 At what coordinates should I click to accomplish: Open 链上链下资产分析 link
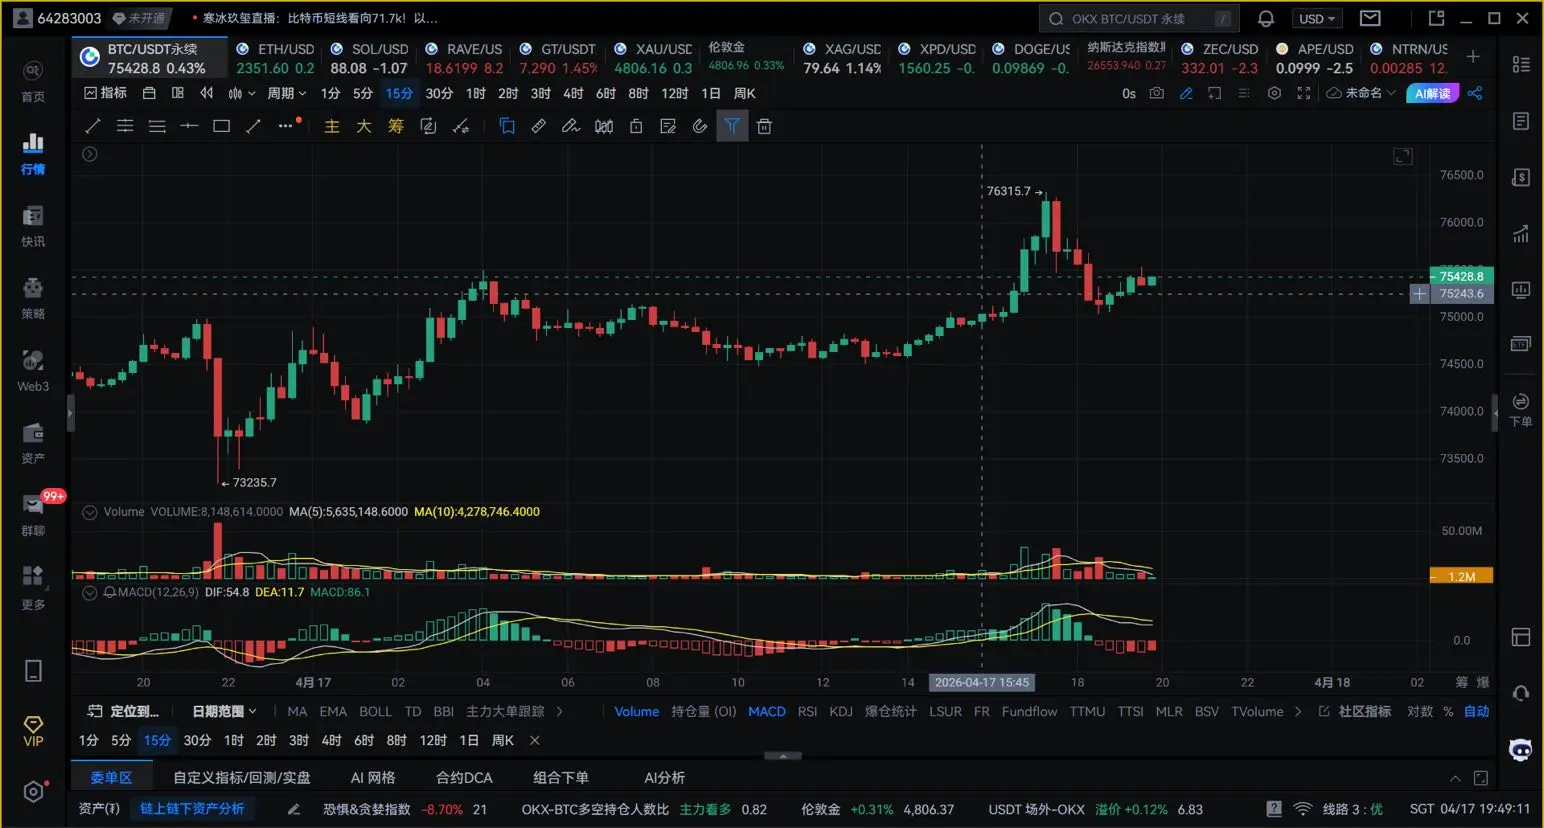click(x=192, y=809)
